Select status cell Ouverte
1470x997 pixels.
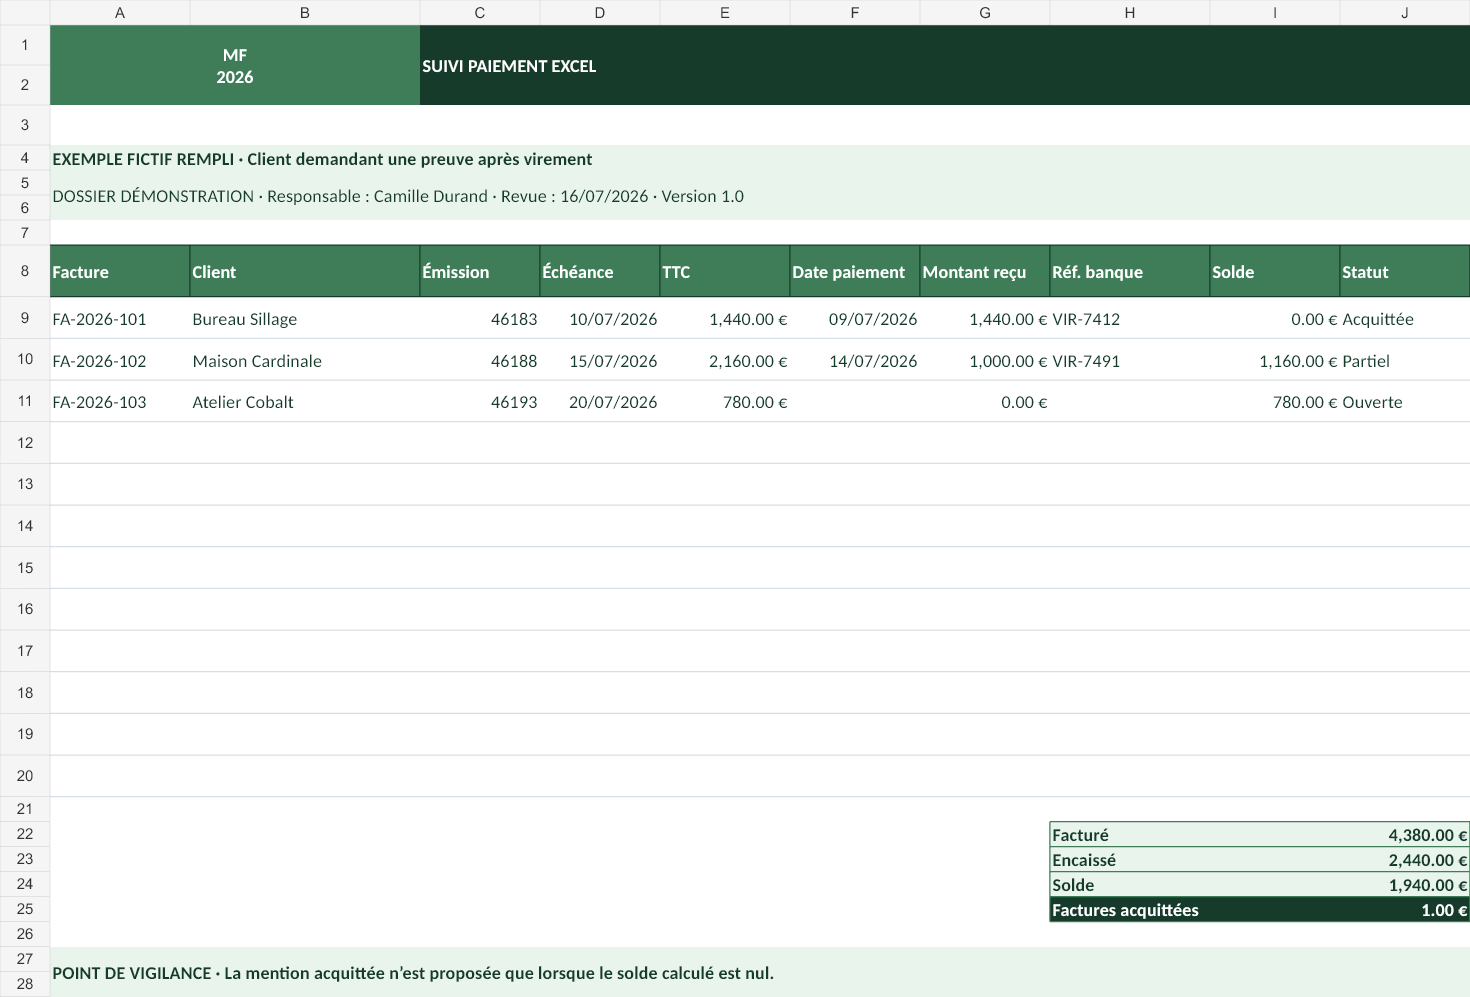pos(1405,402)
